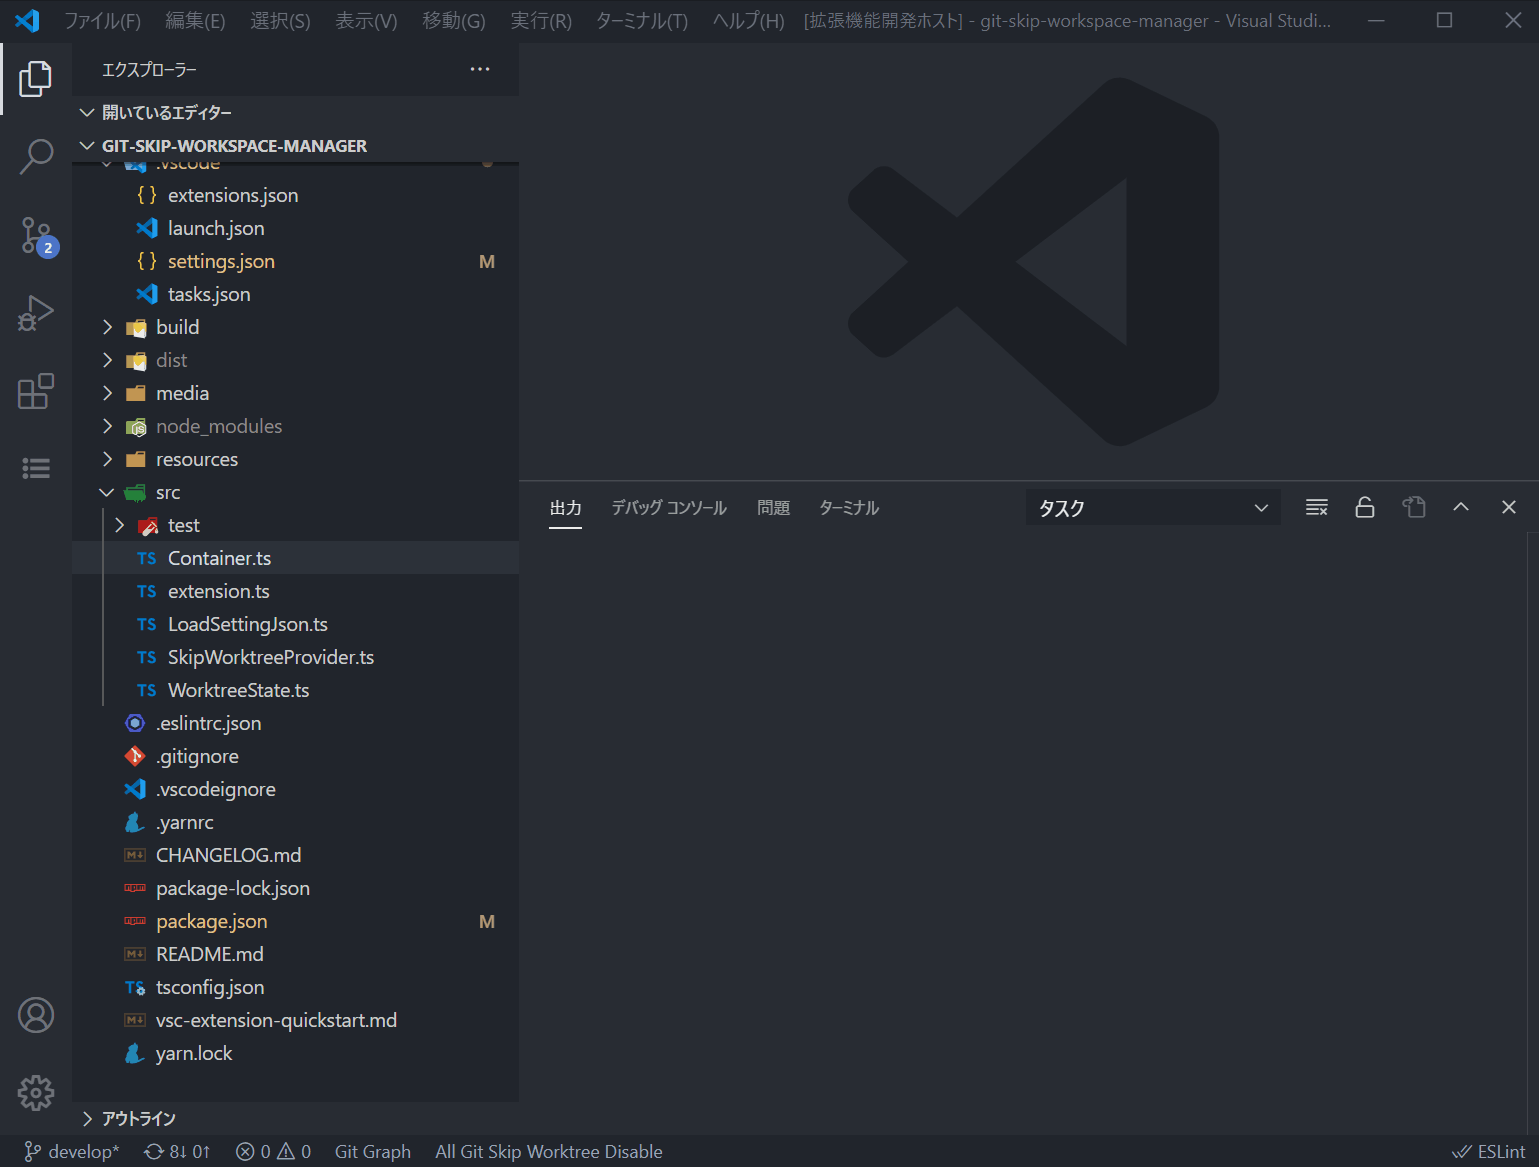Open tasks.json file
Viewport: 1539px width, 1167px height.
[x=295, y=294]
